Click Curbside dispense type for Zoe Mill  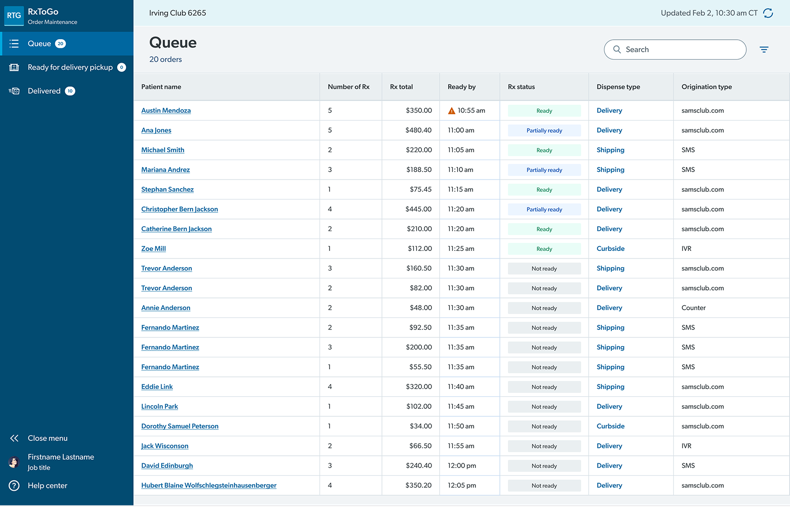click(610, 249)
